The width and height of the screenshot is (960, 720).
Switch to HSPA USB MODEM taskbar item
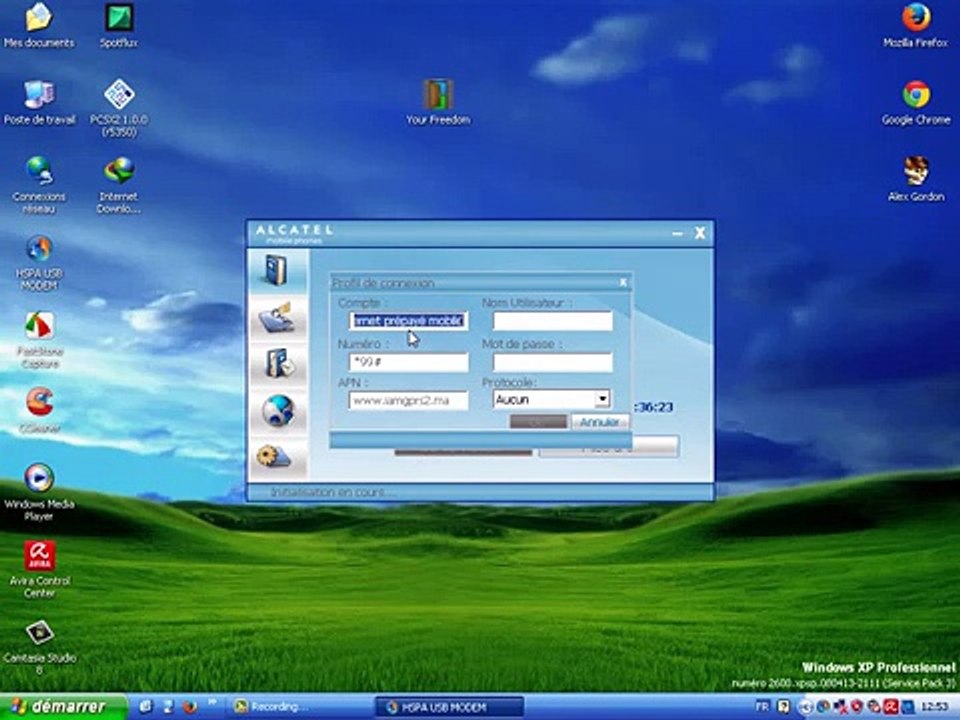[449, 707]
